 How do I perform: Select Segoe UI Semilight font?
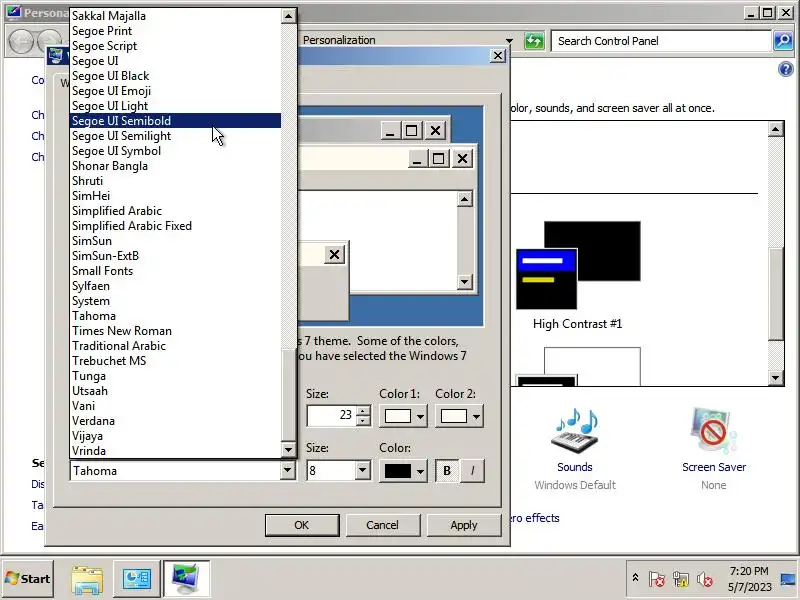point(175,136)
